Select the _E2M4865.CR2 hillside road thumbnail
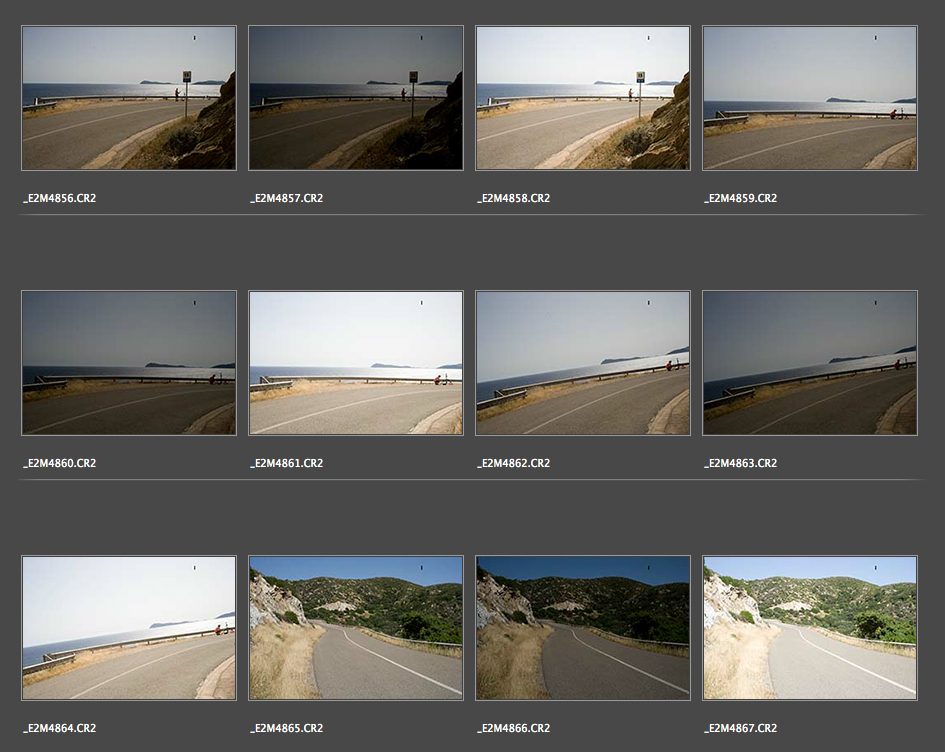This screenshot has height=752, width=945. pyautogui.click(x=356, y=628)
